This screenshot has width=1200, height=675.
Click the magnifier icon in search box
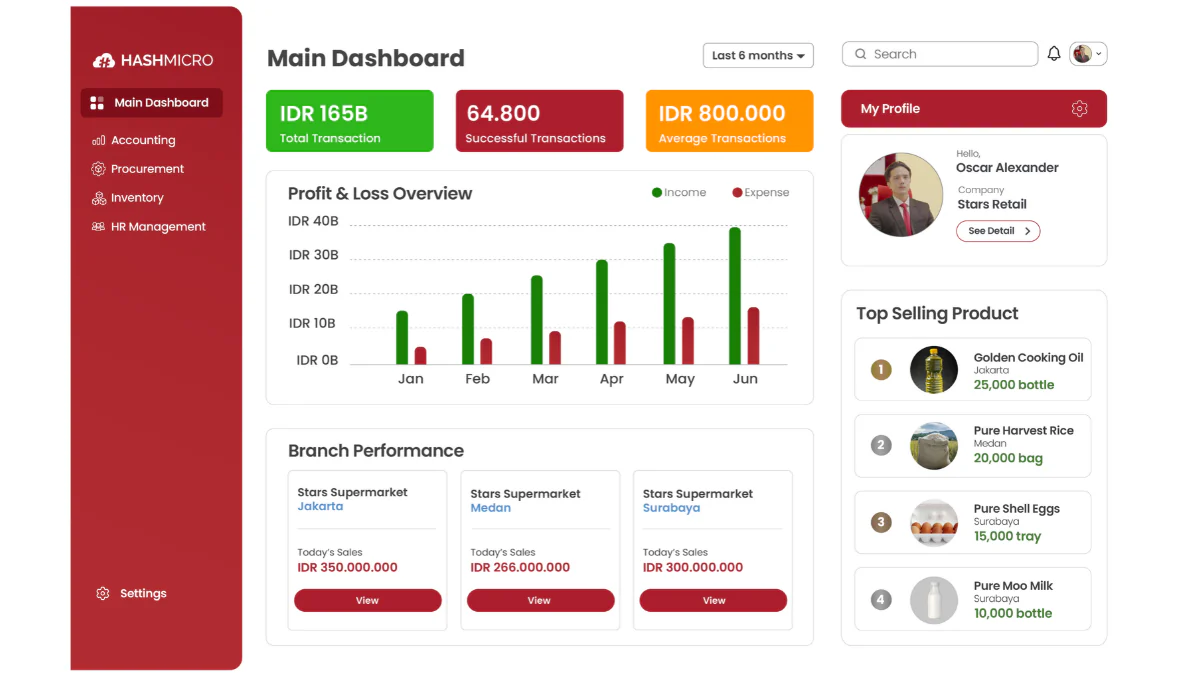pos(860,54)
